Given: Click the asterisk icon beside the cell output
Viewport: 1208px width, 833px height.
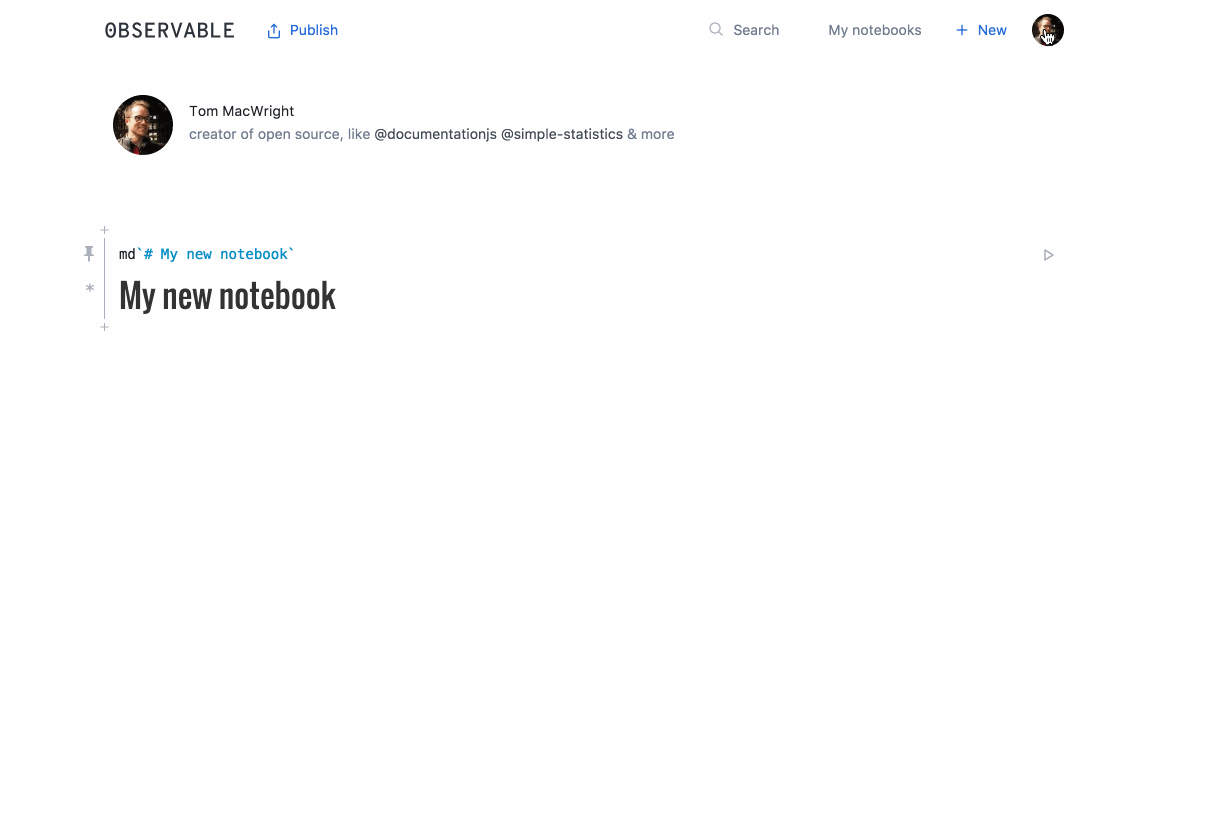Looking at the screenshot, I should pos(89,289).
